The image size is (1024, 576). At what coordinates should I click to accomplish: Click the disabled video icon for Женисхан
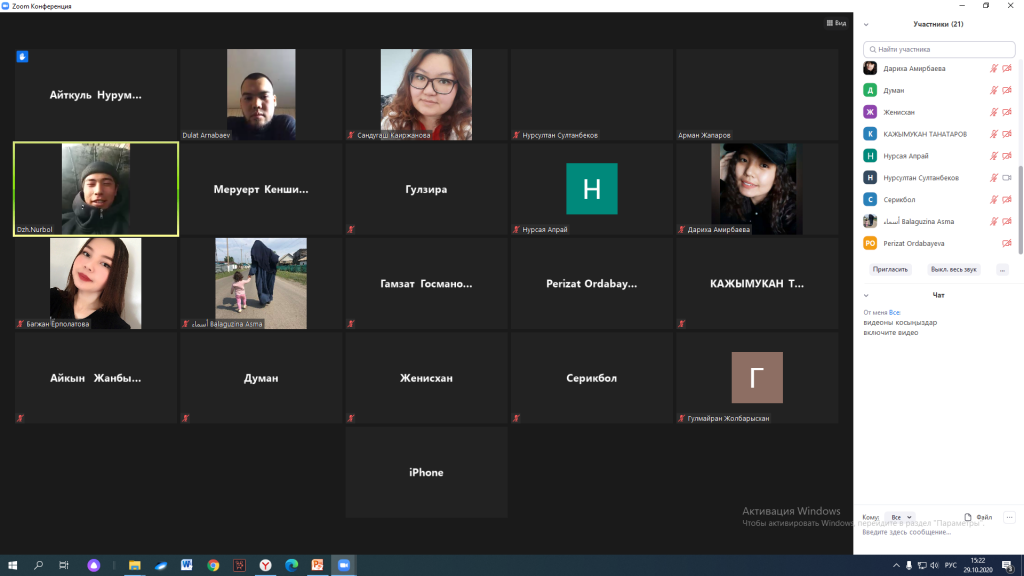tap(1007, 112)
